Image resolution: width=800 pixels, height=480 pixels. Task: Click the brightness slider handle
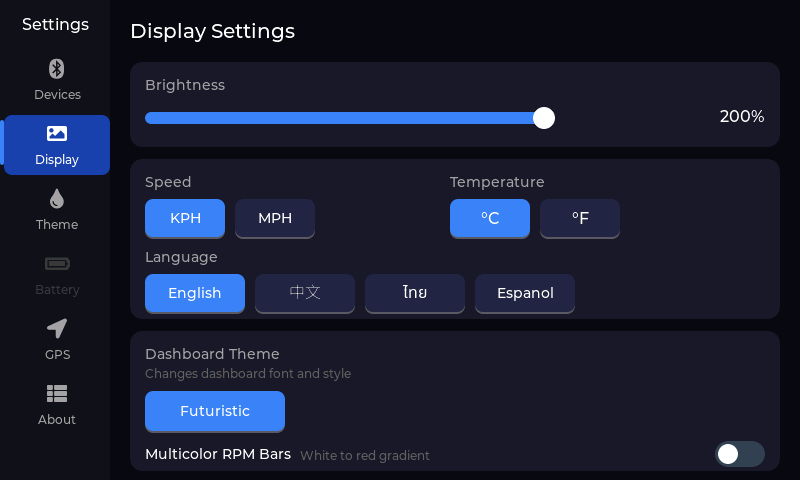click(x=544, y=118)
